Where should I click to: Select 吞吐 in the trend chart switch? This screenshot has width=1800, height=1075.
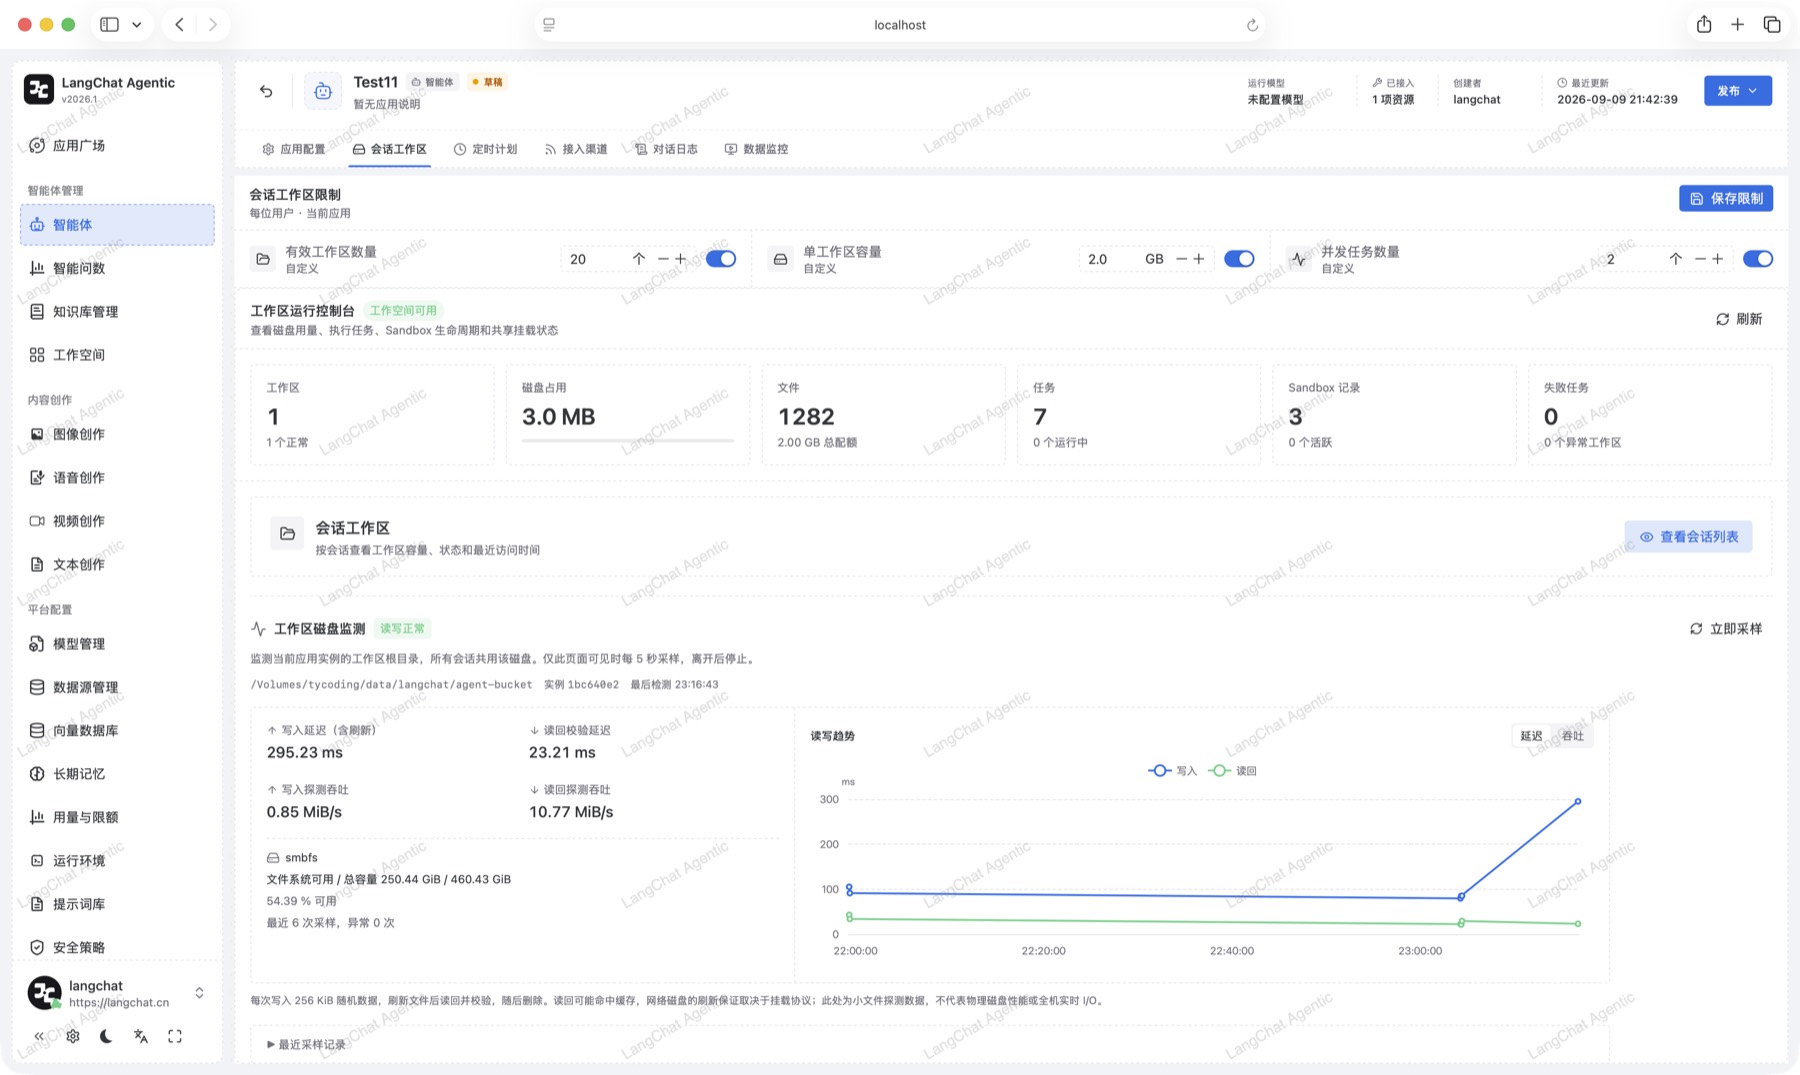[x=1573, y=736]
